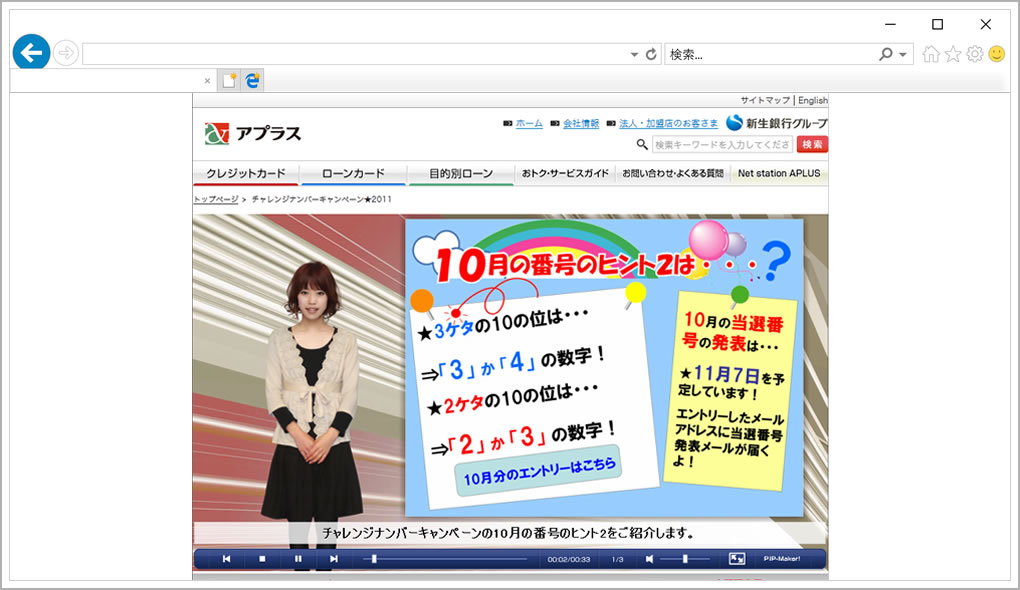Image resolution: width=1020 pixels, height=590 pixels.
Task: Focus the browser address bar
Action: pos(355,54)
